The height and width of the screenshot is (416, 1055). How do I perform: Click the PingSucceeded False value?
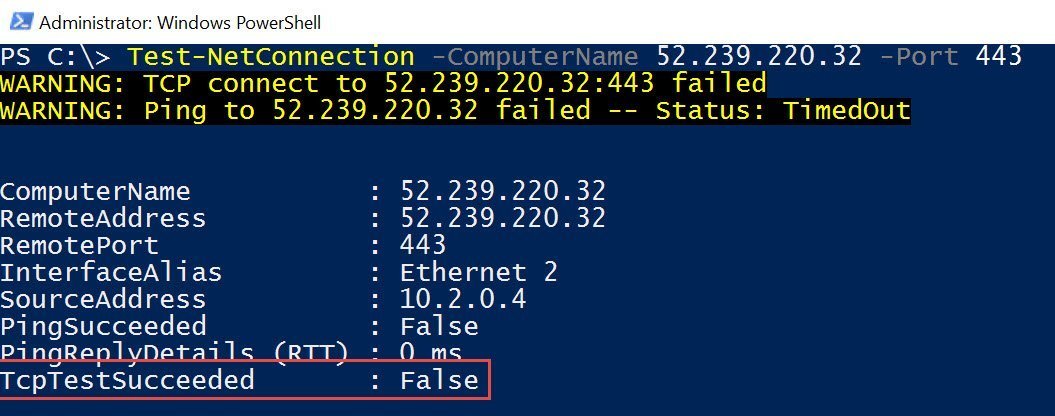pyautogui.click(x=439, y=326)
